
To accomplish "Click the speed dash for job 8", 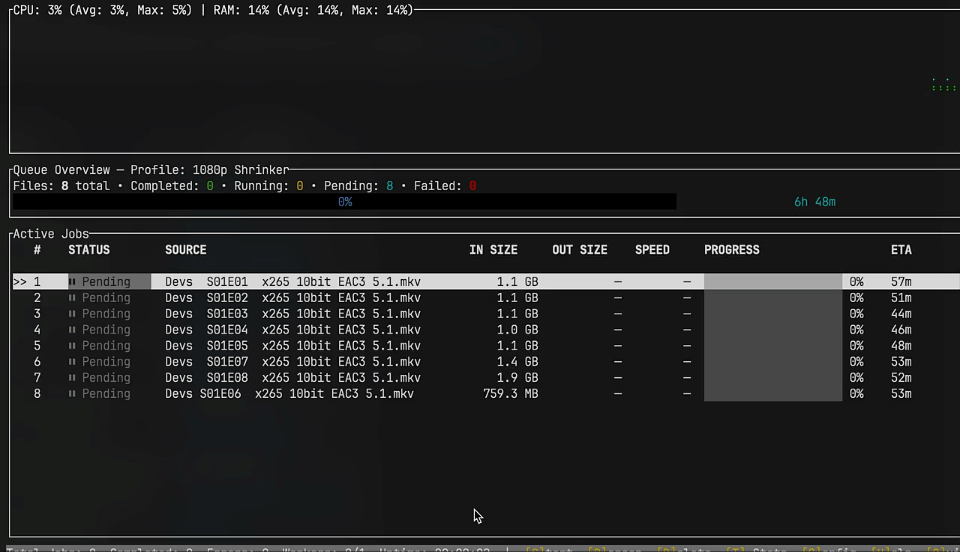I will [x=687, y=393].
